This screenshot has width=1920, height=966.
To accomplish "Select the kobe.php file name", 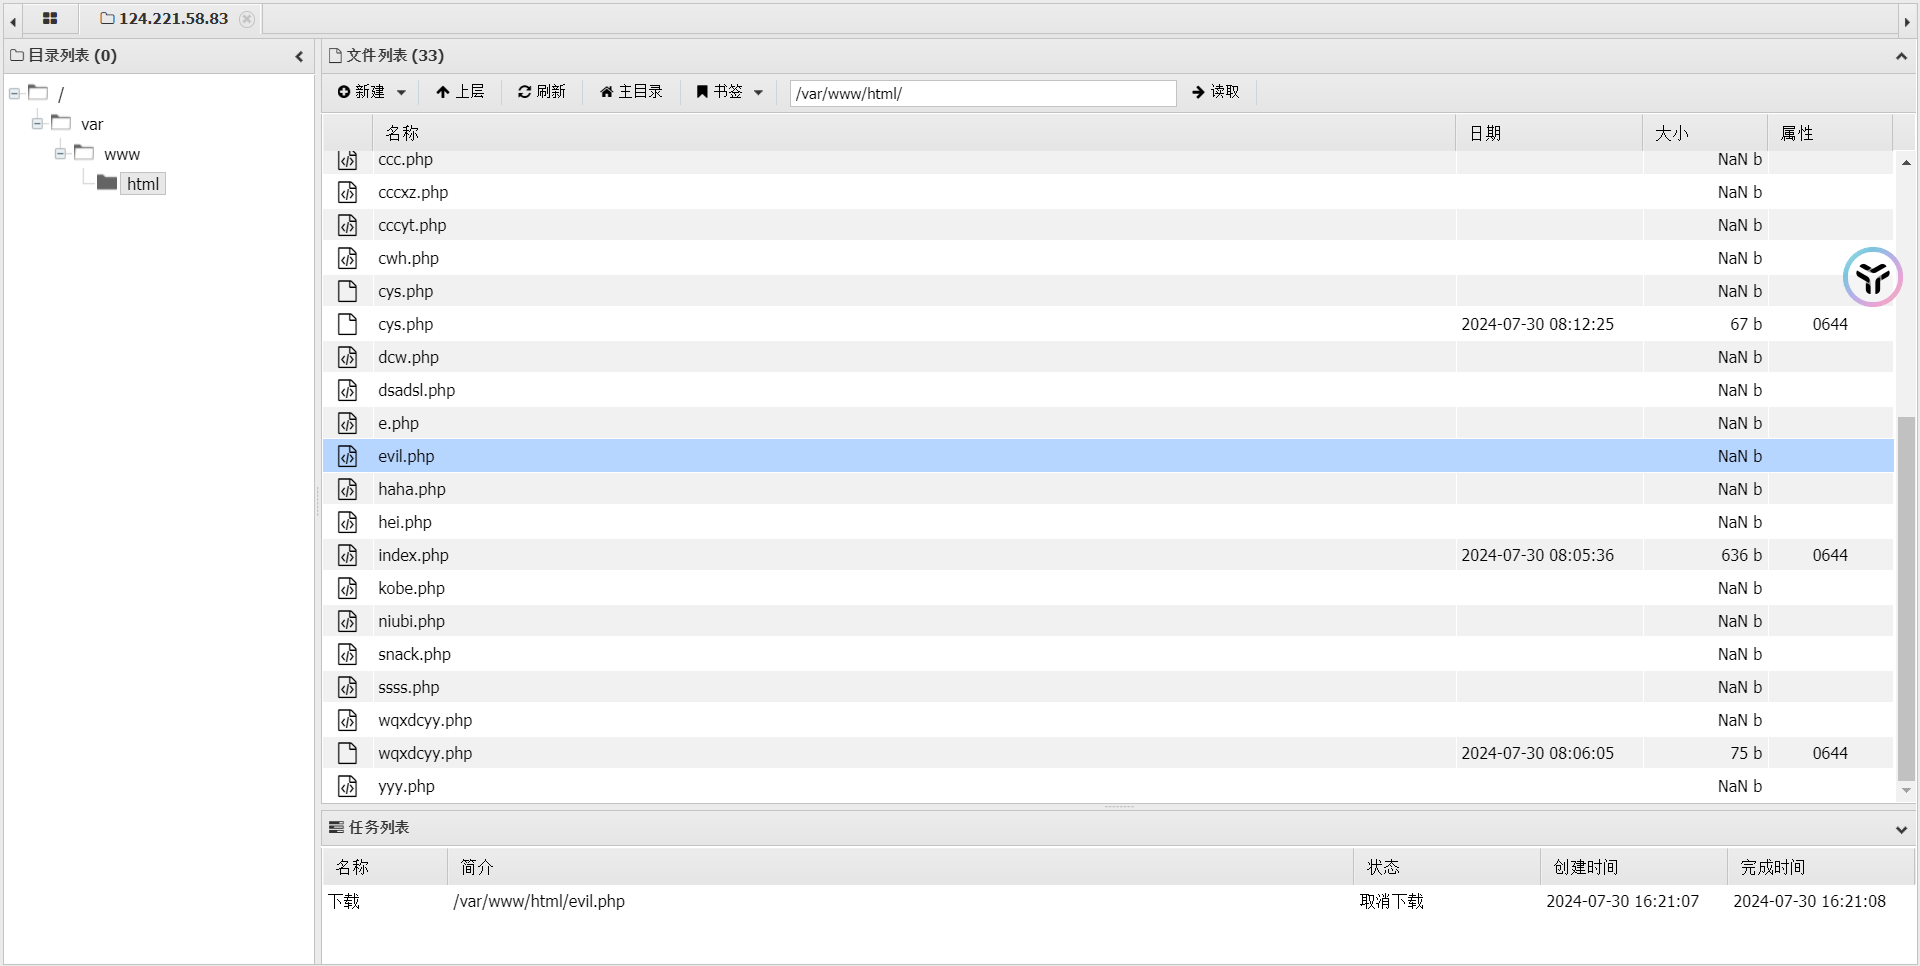I will click(x=411, y=588).
